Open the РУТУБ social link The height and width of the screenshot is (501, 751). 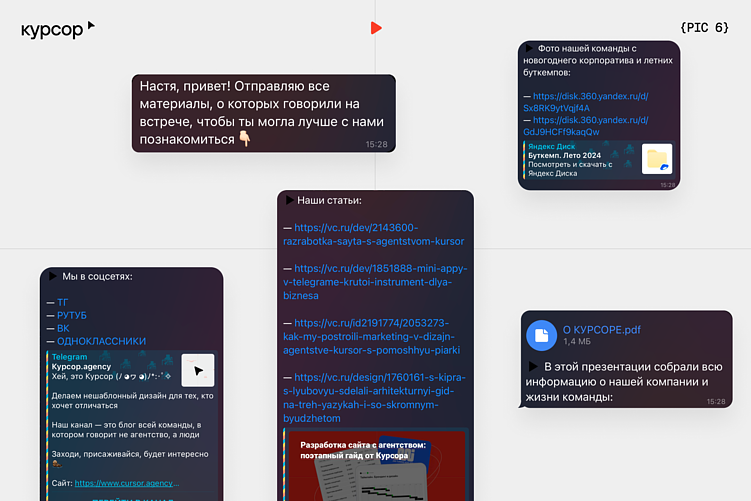72,315
